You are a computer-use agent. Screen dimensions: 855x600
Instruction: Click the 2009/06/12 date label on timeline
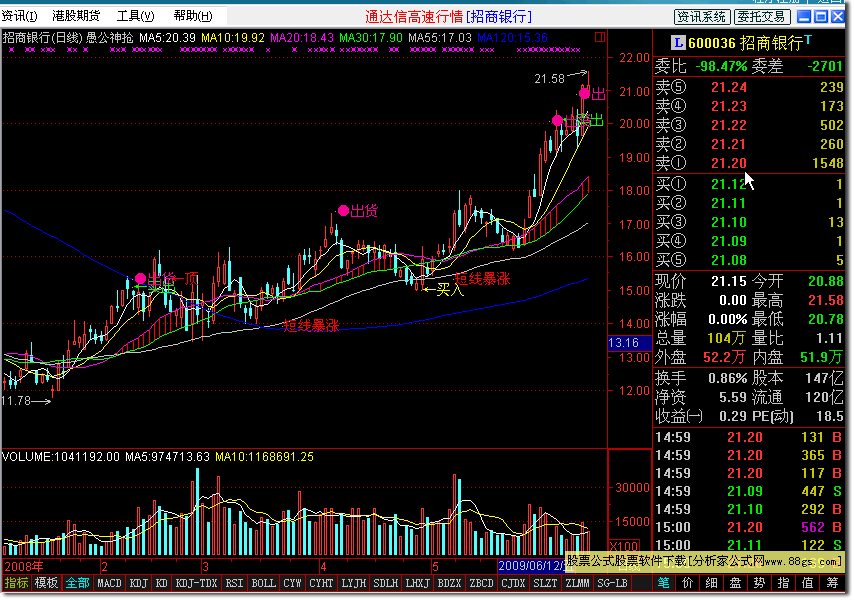coord(531,566)
